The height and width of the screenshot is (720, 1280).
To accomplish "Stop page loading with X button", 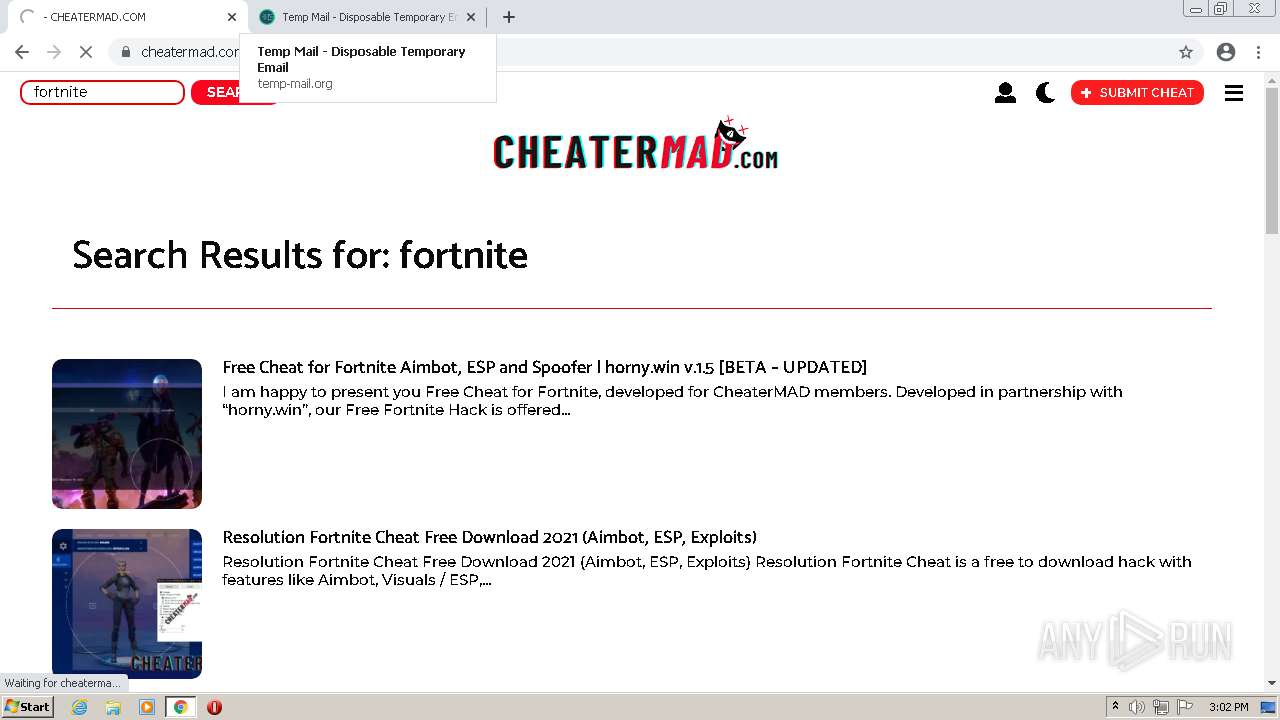I will coord(86,52).
